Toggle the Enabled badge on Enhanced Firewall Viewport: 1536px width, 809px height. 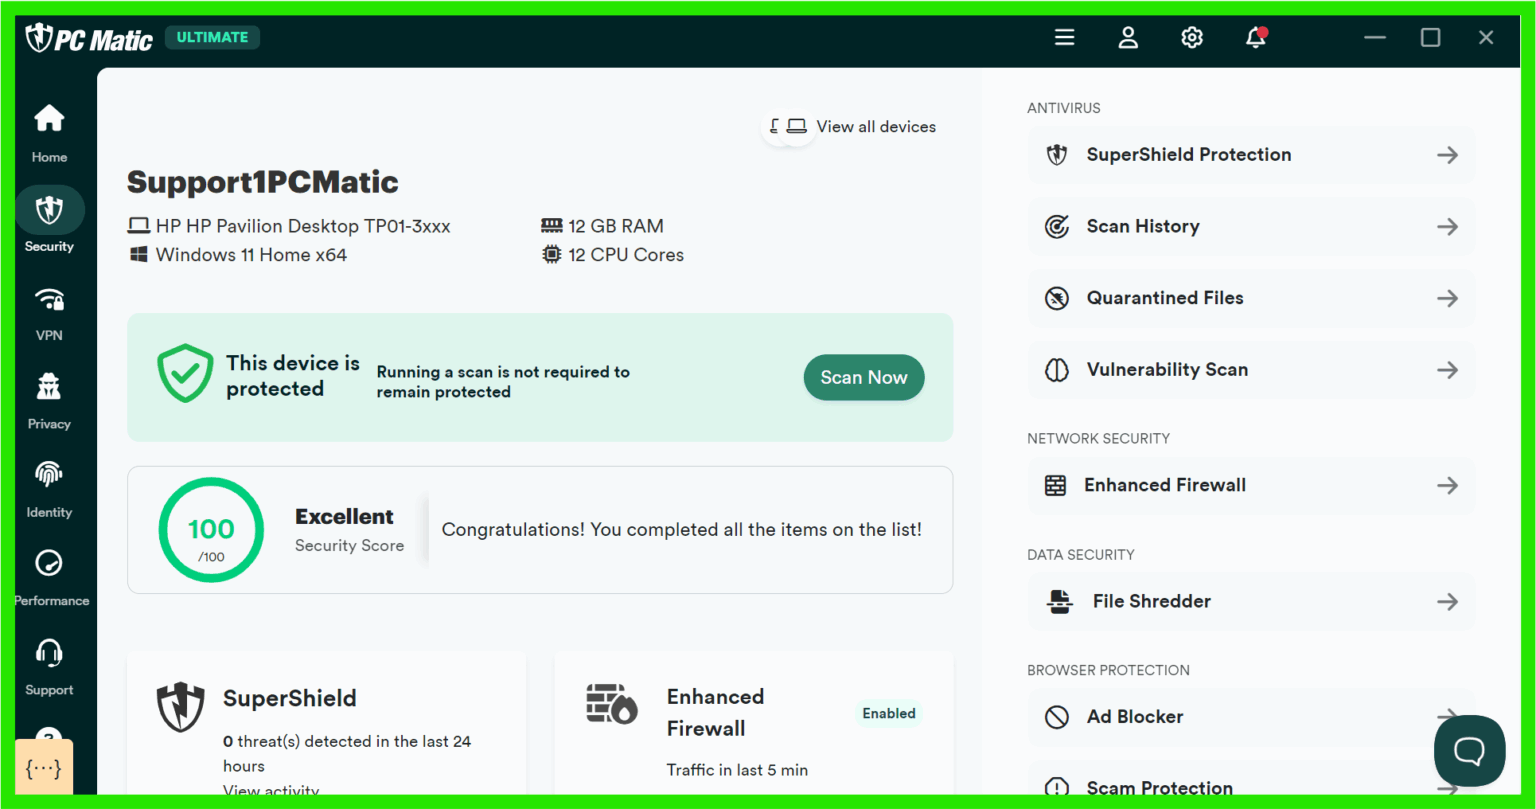(x=888, y=713)
